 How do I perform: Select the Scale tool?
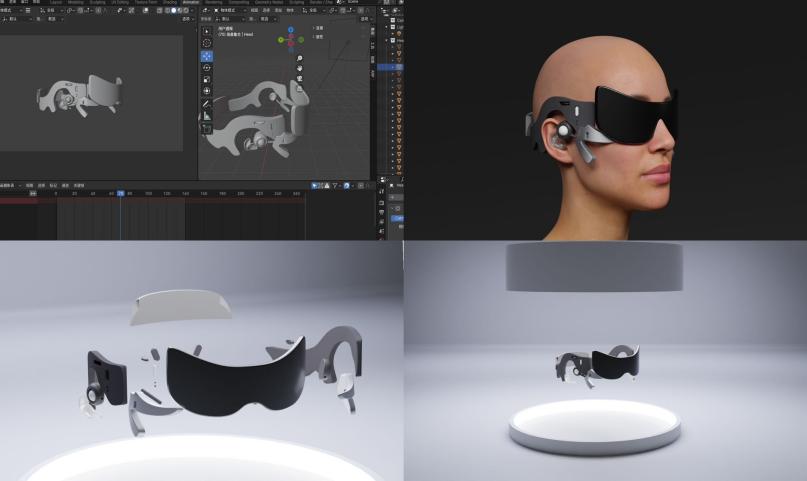(x=207, y=79)
